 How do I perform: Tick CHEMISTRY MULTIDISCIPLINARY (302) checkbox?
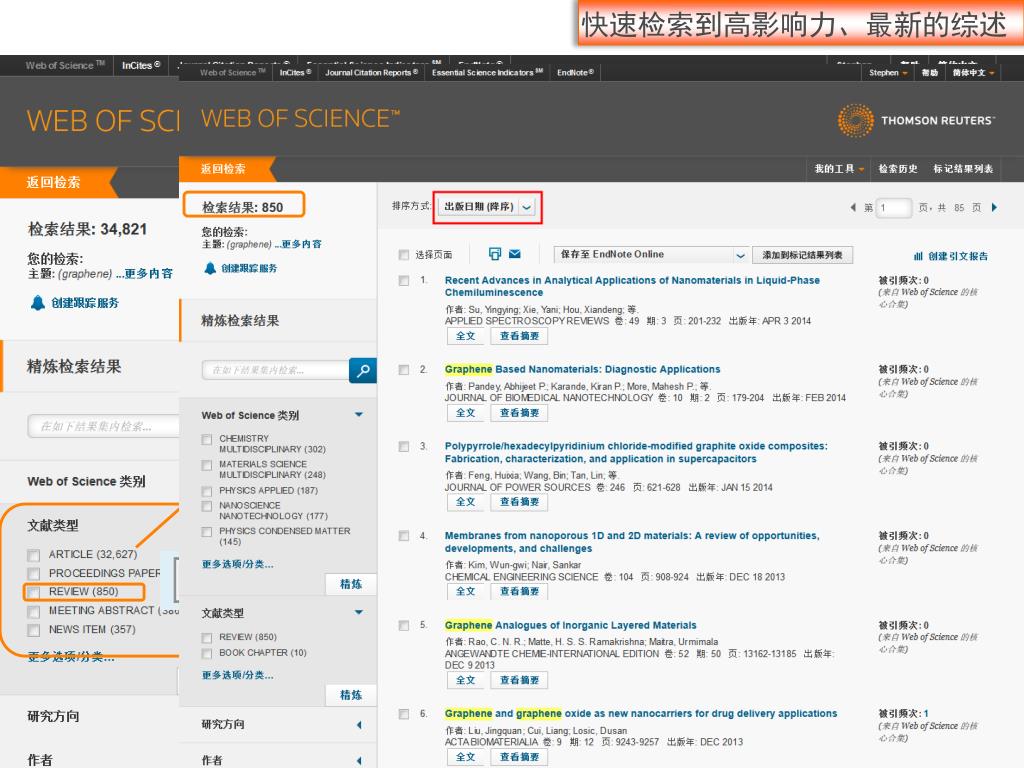coord(207,440)
